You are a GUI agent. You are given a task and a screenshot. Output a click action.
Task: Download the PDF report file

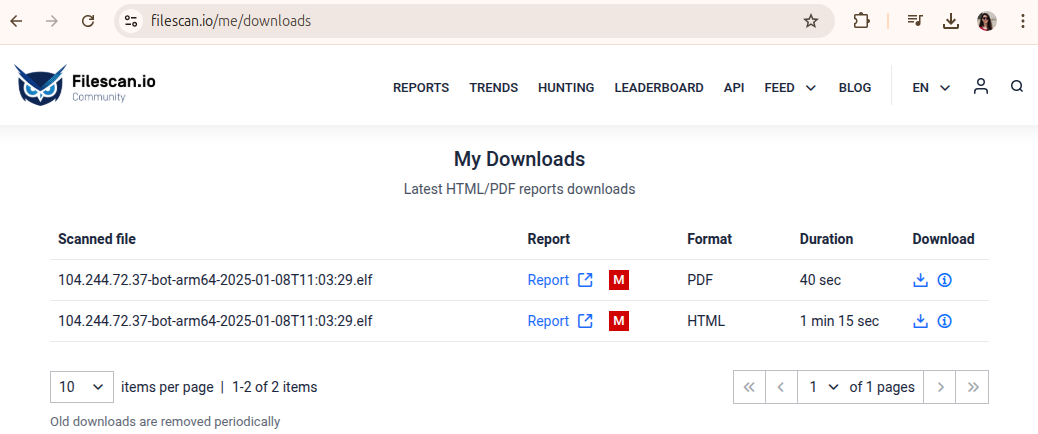coord(920,281)
